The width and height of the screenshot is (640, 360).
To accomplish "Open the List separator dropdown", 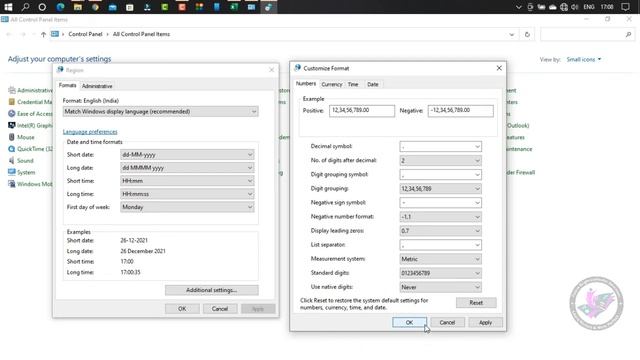I will (440, 245).
